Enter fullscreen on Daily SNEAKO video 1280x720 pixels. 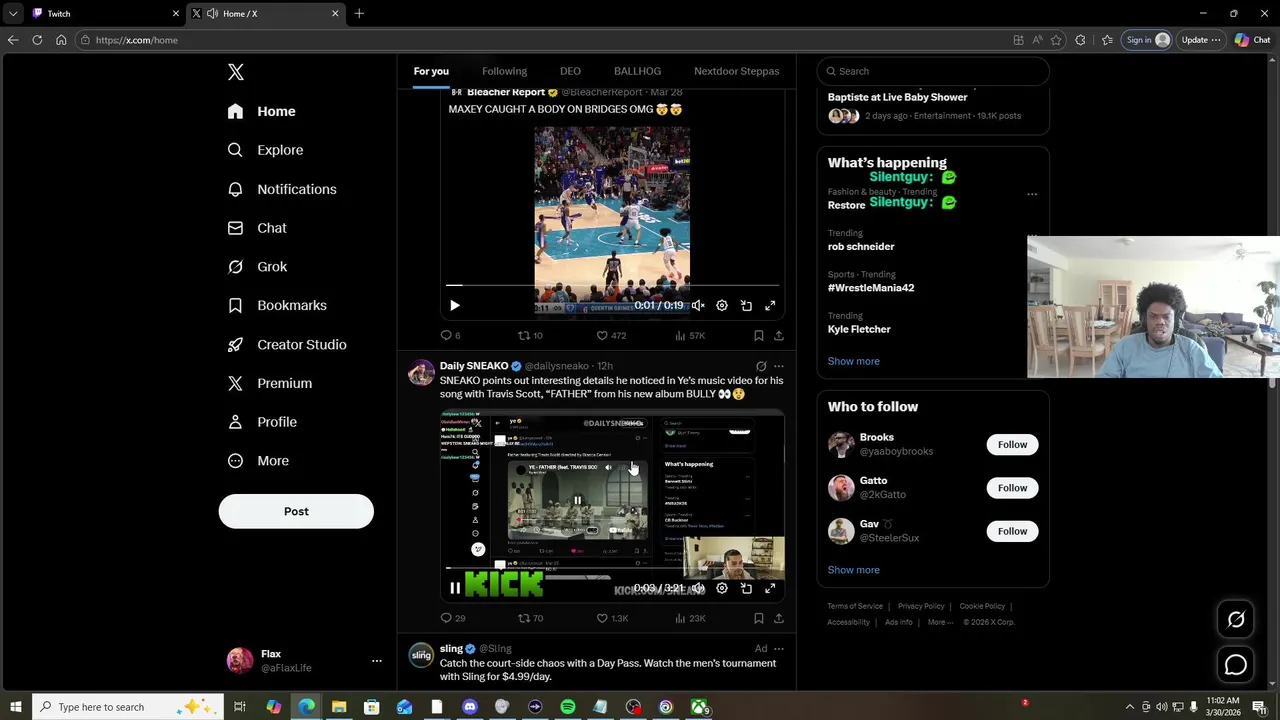[770, 588]
